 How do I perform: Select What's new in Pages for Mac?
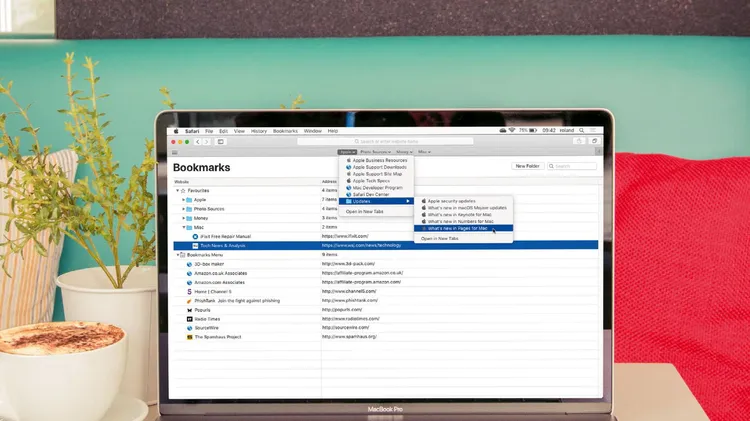pyautogui.click(x=463, y=228)
